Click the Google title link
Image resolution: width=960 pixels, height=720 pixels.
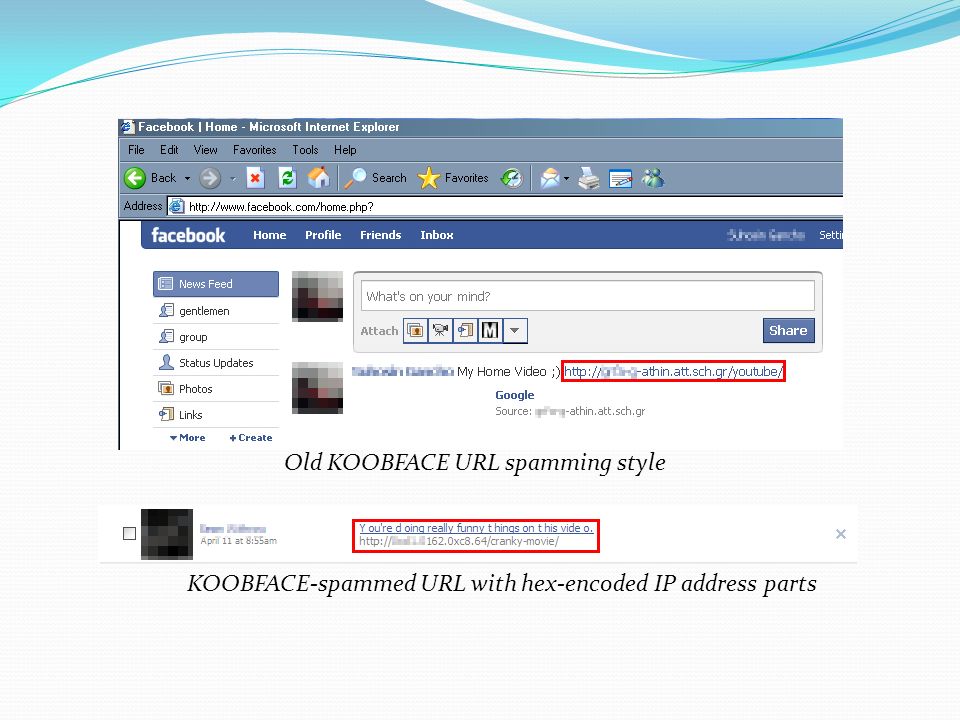point(515,396)
